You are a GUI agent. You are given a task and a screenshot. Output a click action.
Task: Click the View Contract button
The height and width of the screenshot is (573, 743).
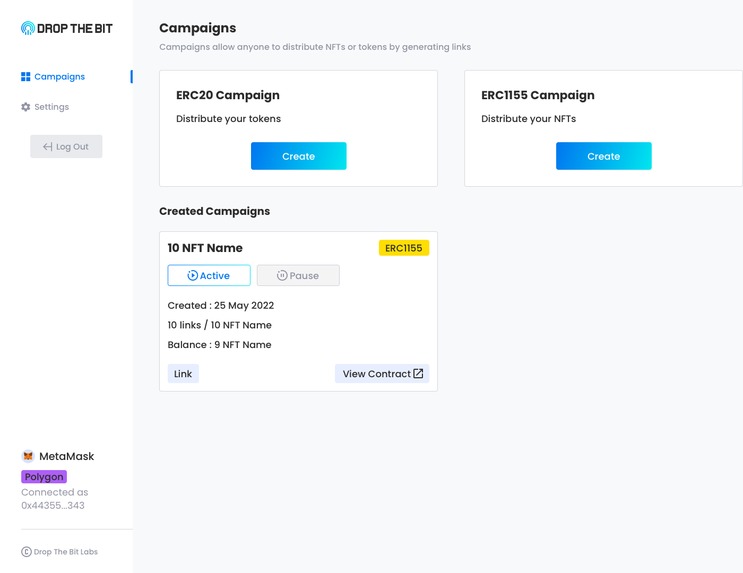(x=382, y=373)
